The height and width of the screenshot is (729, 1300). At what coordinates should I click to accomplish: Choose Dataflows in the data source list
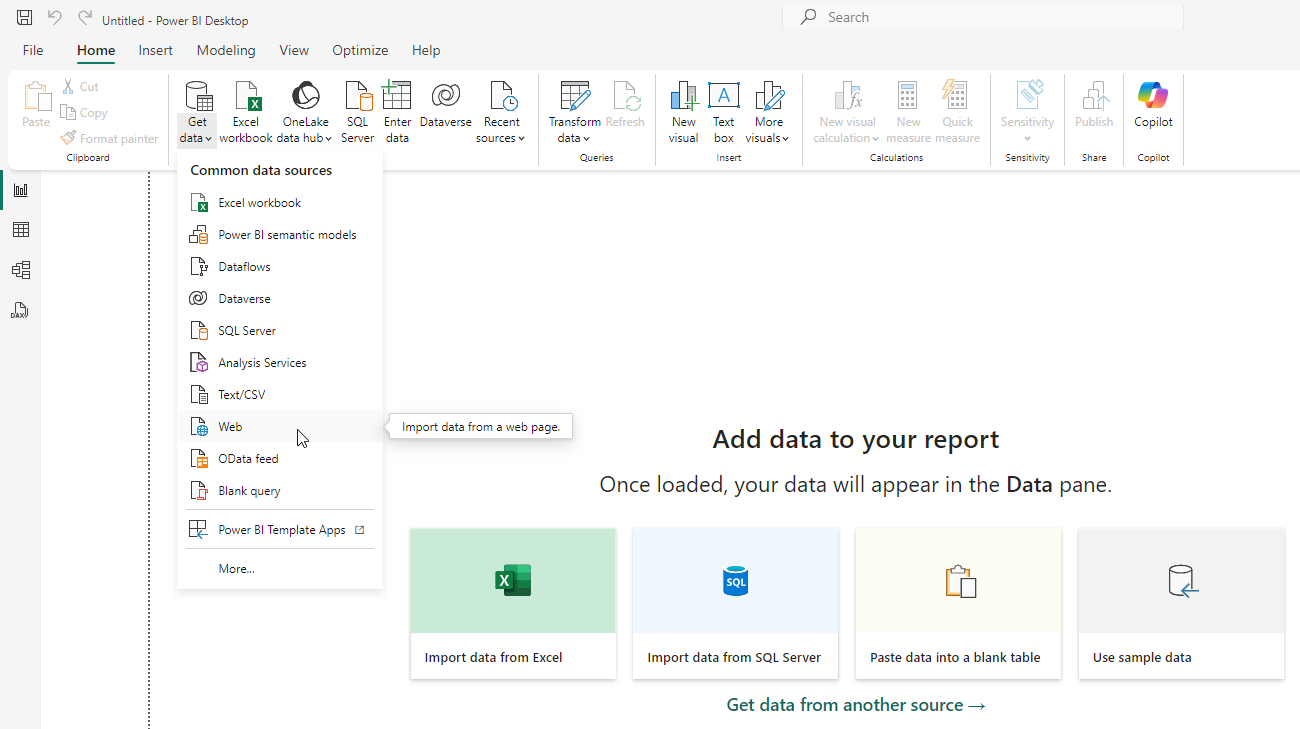[280, 267]
